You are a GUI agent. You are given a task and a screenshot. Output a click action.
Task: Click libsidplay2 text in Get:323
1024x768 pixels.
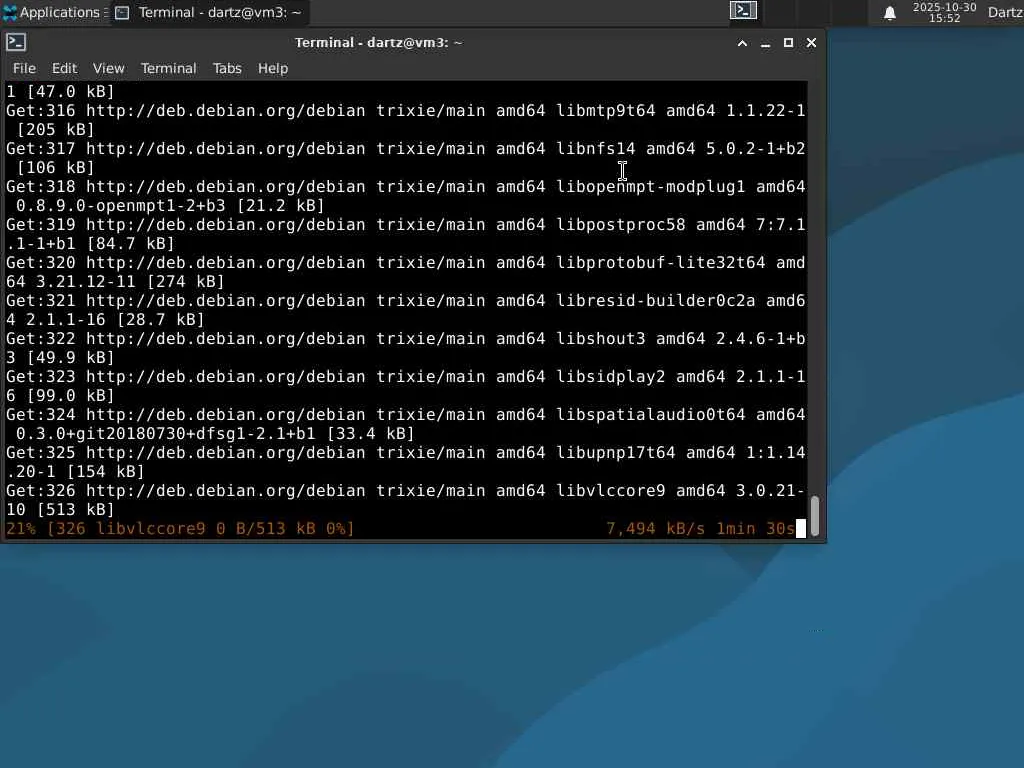[x=611, y=376]
